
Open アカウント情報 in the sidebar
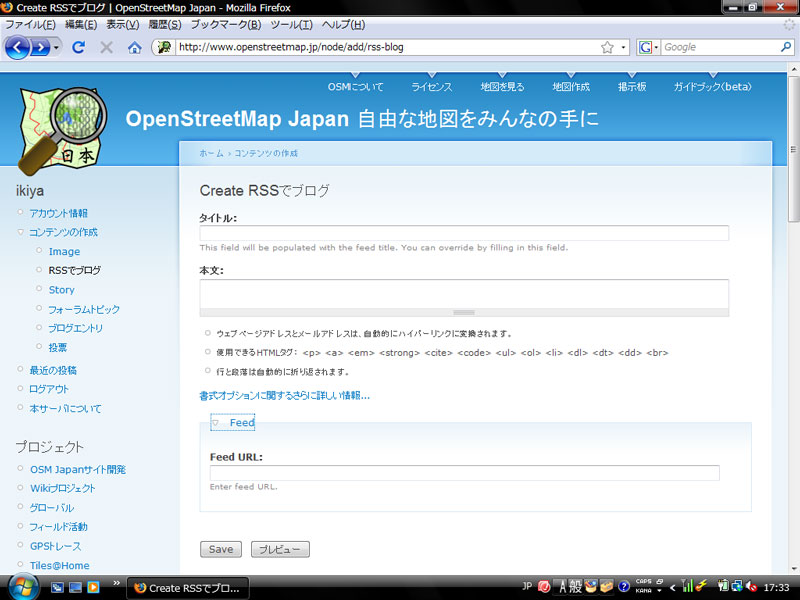[58, 213]
